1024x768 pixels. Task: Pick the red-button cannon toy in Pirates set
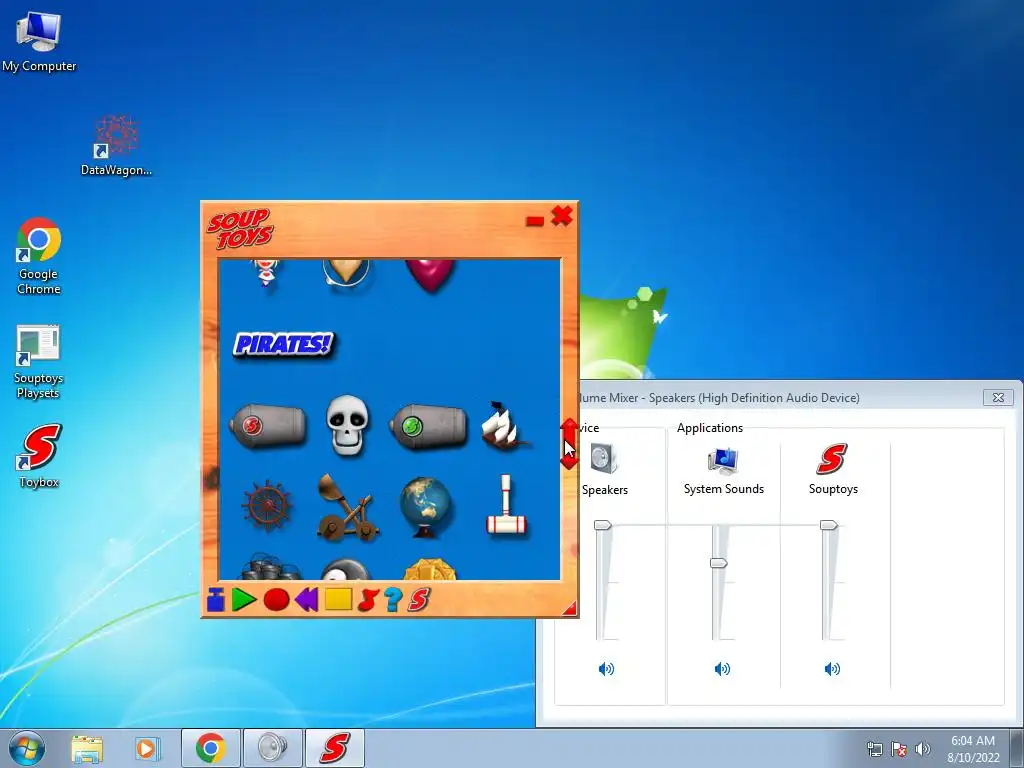(x=268, y=426)
